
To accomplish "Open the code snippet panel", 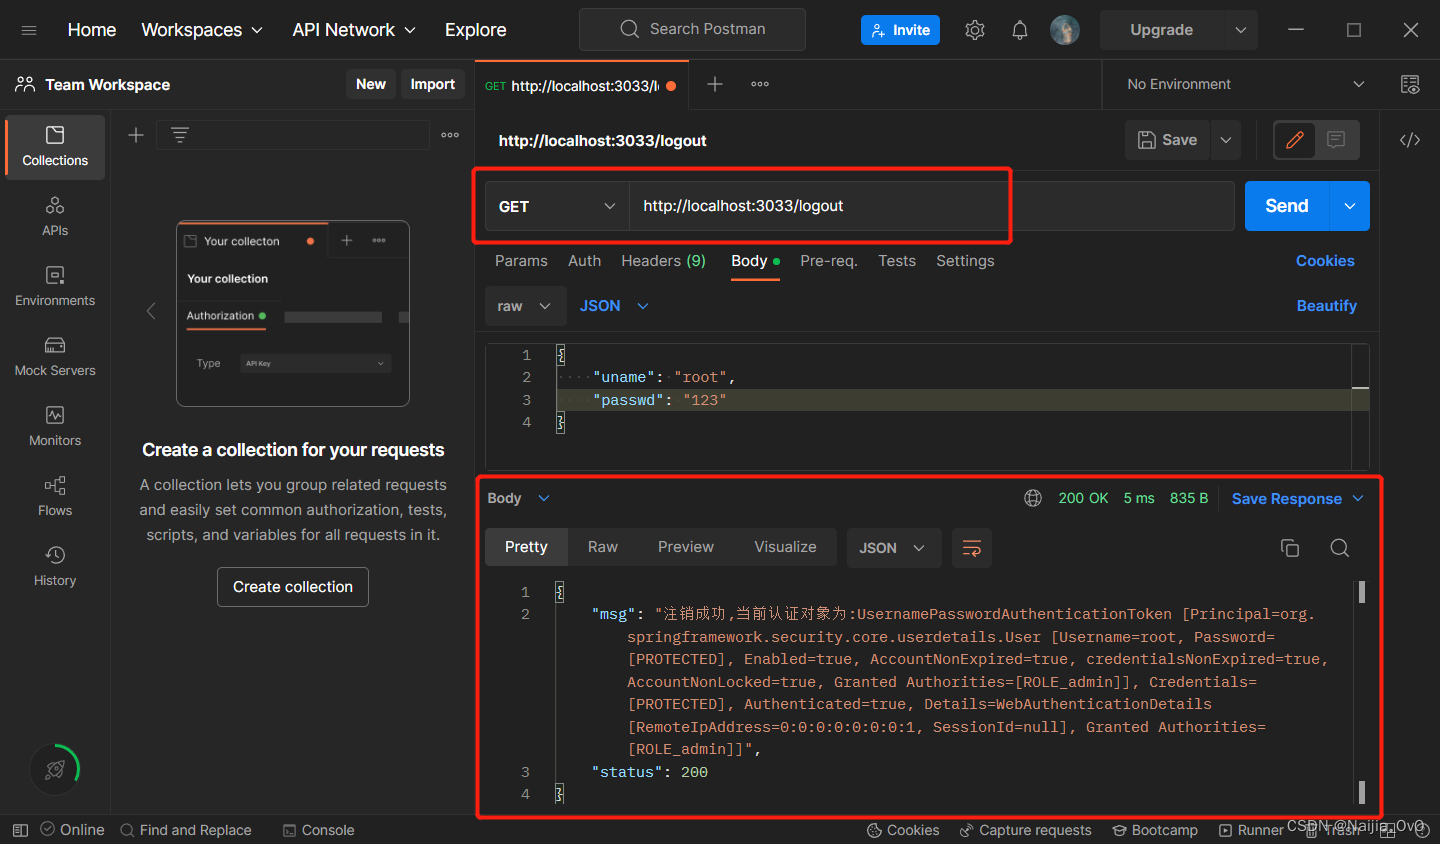I will (1410, 140).
